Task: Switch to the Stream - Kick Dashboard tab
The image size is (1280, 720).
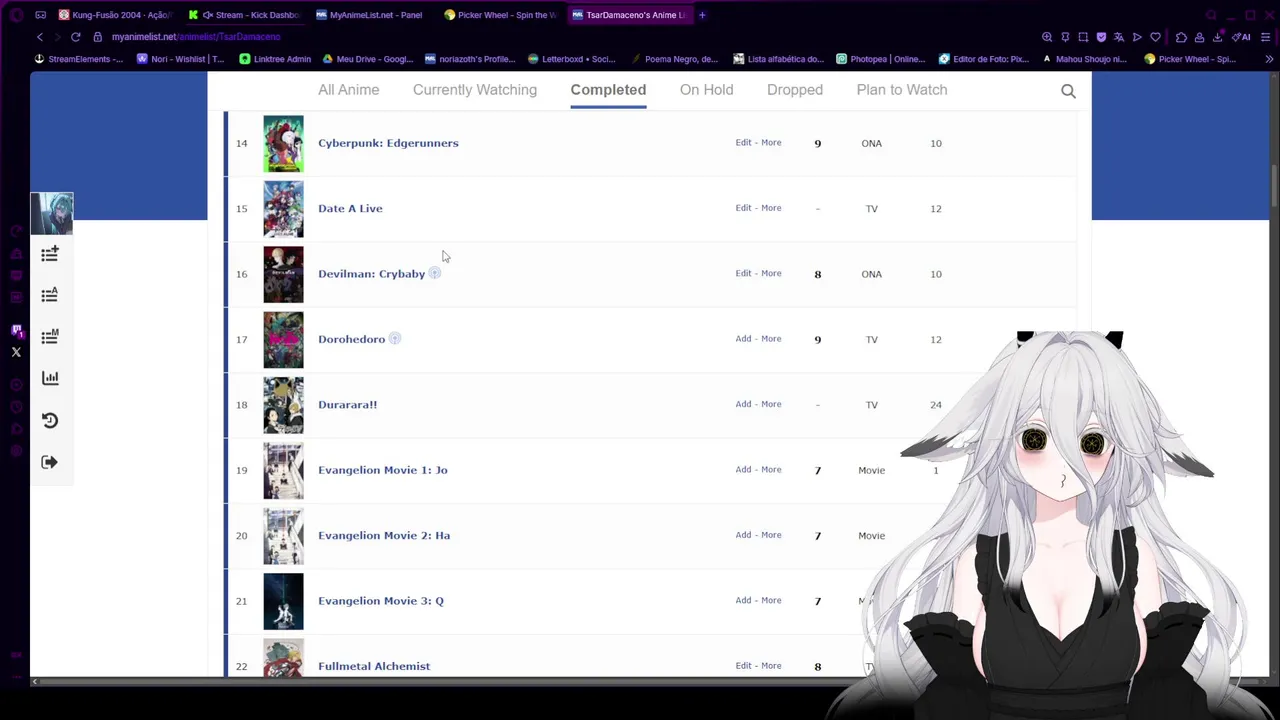Action: point(244,15)
